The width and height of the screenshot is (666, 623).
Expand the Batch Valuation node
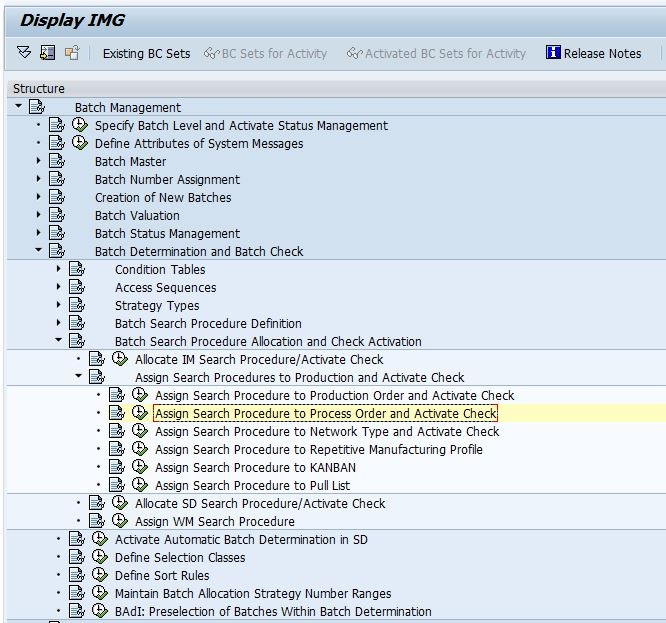pos(39,214)
